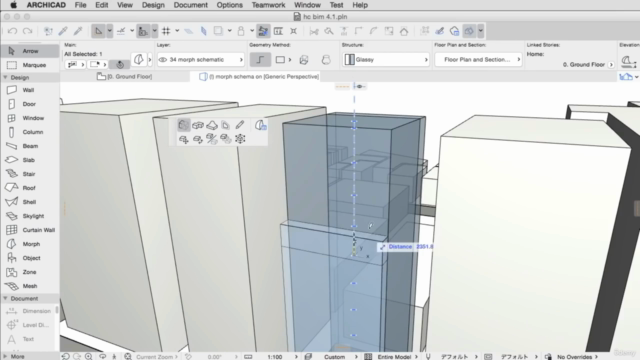Toggle the layer eye icon for morph schematic
The height and width of the screenshot is (360, 640).
coord(162,60)
